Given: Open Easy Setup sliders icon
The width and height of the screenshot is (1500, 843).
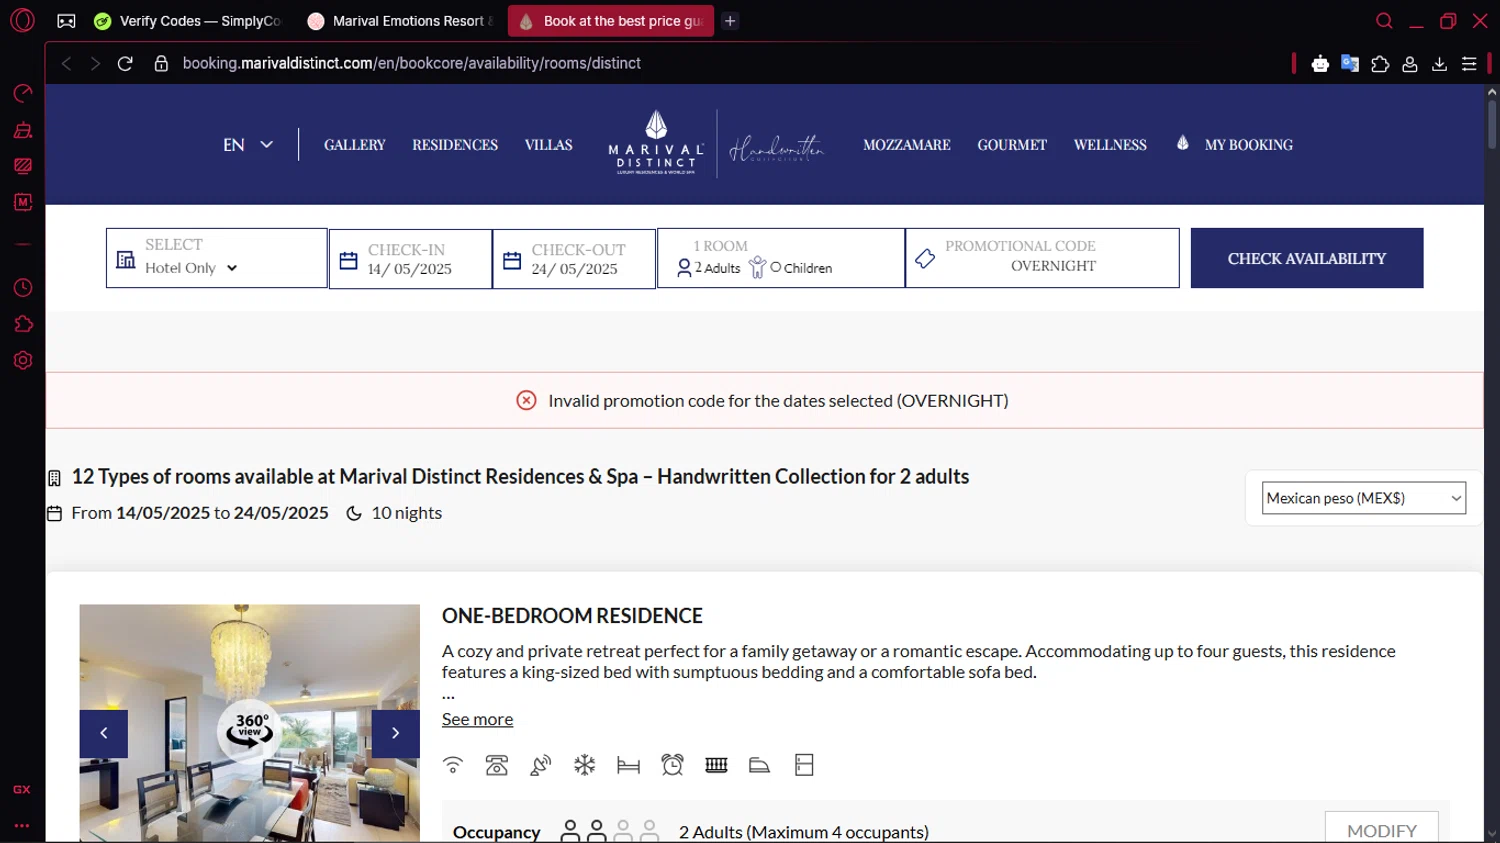Looking at the screenshot, I should (x=1469, y=64).
